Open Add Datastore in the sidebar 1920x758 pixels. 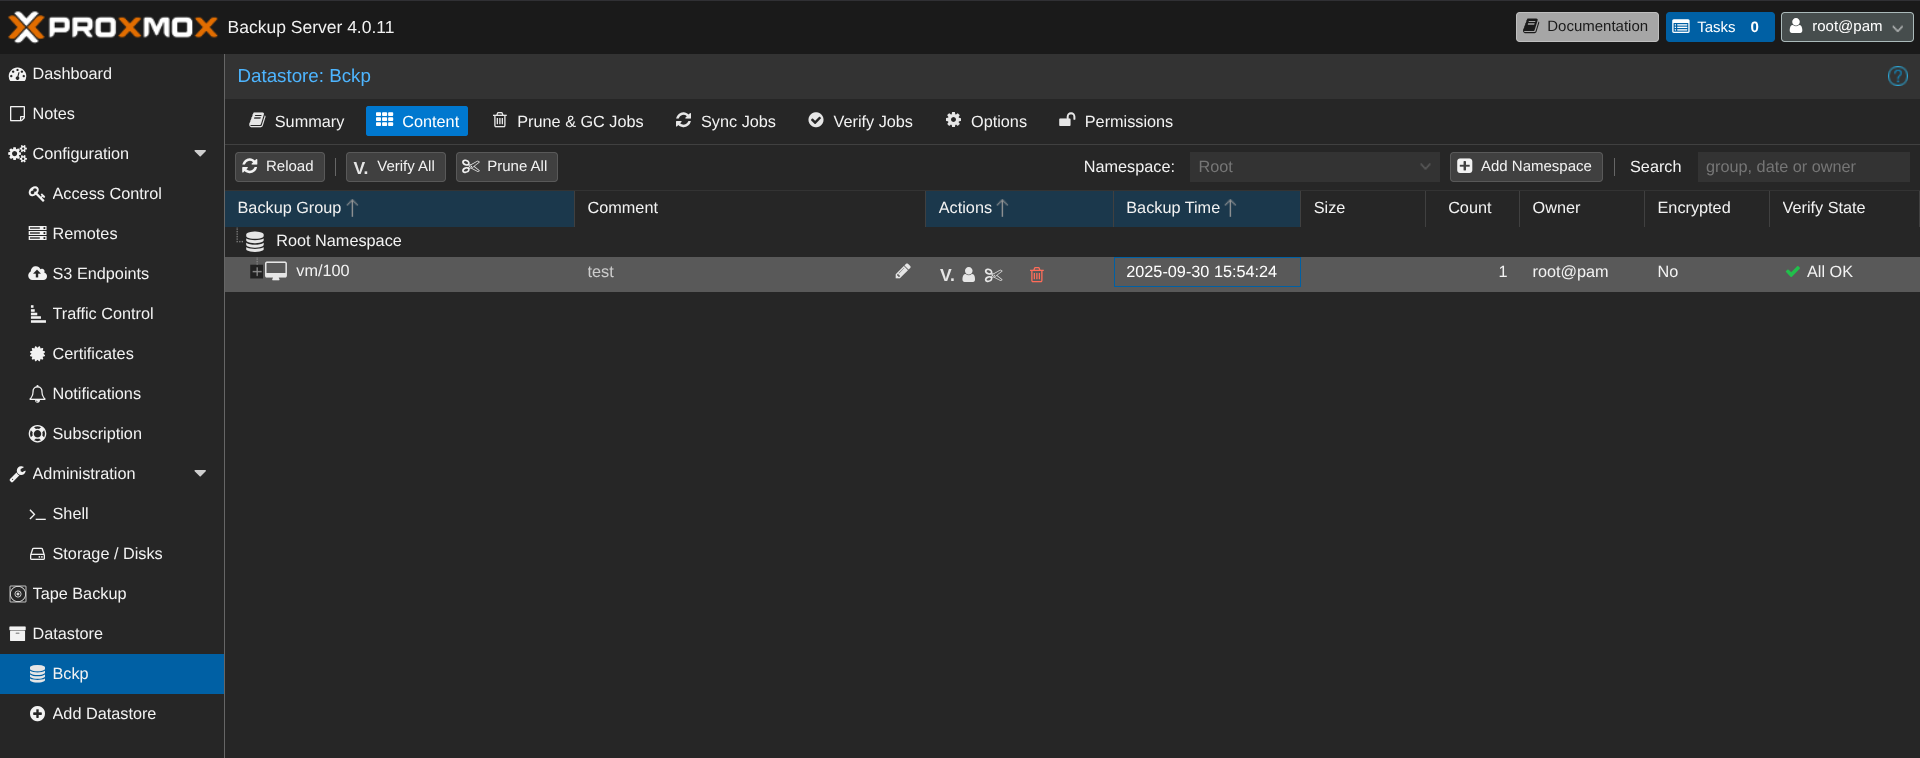[x=104, y=714]
